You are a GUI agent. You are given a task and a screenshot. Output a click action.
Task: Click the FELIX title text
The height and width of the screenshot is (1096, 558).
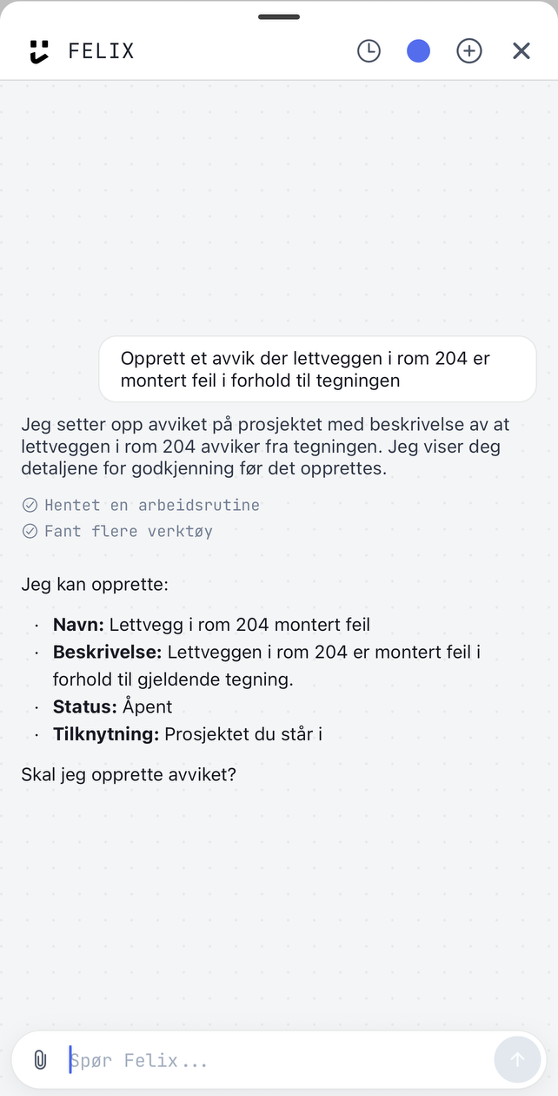[x=101, y=51]
